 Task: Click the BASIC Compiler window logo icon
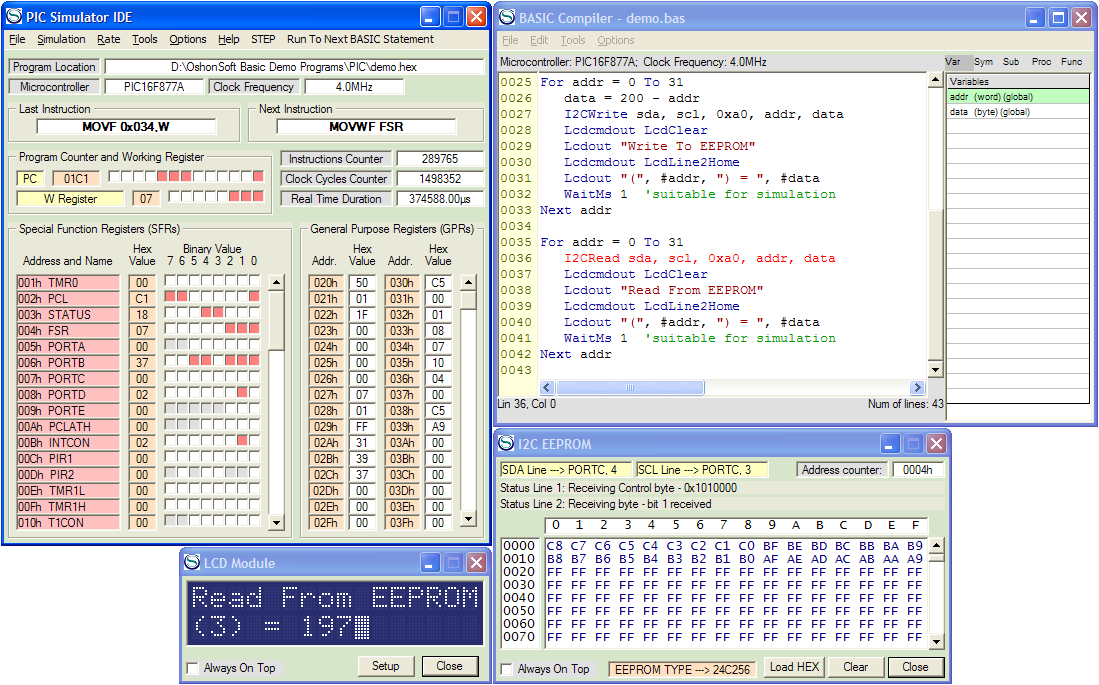pyautogui.click(x=507, y=18)
